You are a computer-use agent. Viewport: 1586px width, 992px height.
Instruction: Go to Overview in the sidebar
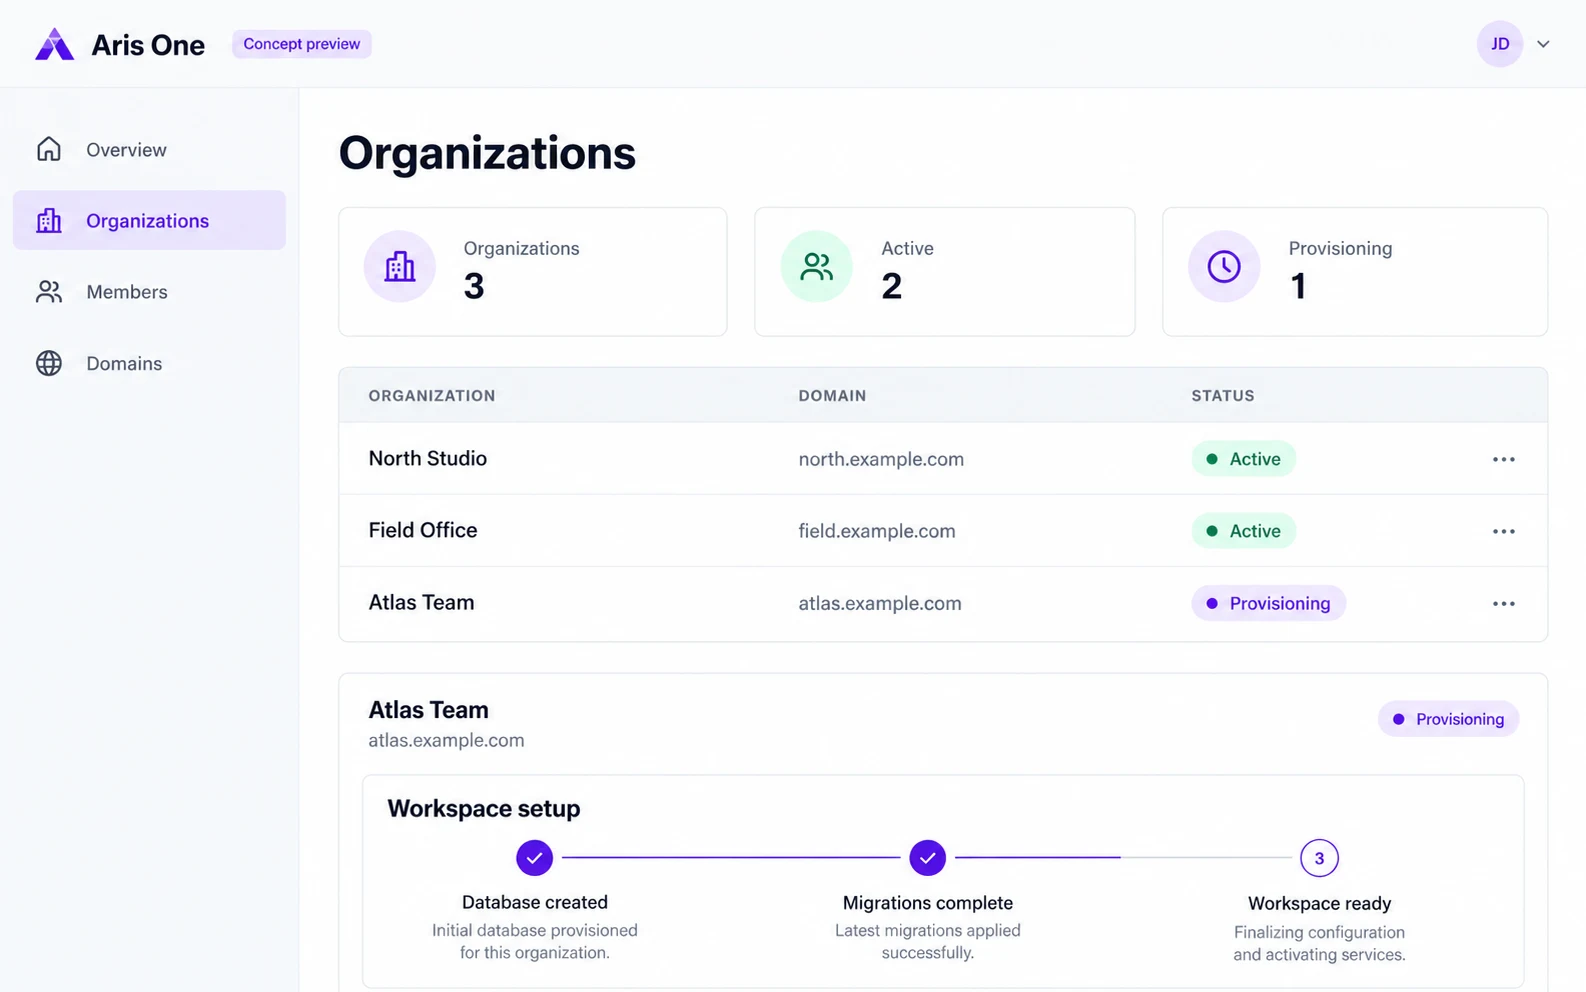[149, 149]
